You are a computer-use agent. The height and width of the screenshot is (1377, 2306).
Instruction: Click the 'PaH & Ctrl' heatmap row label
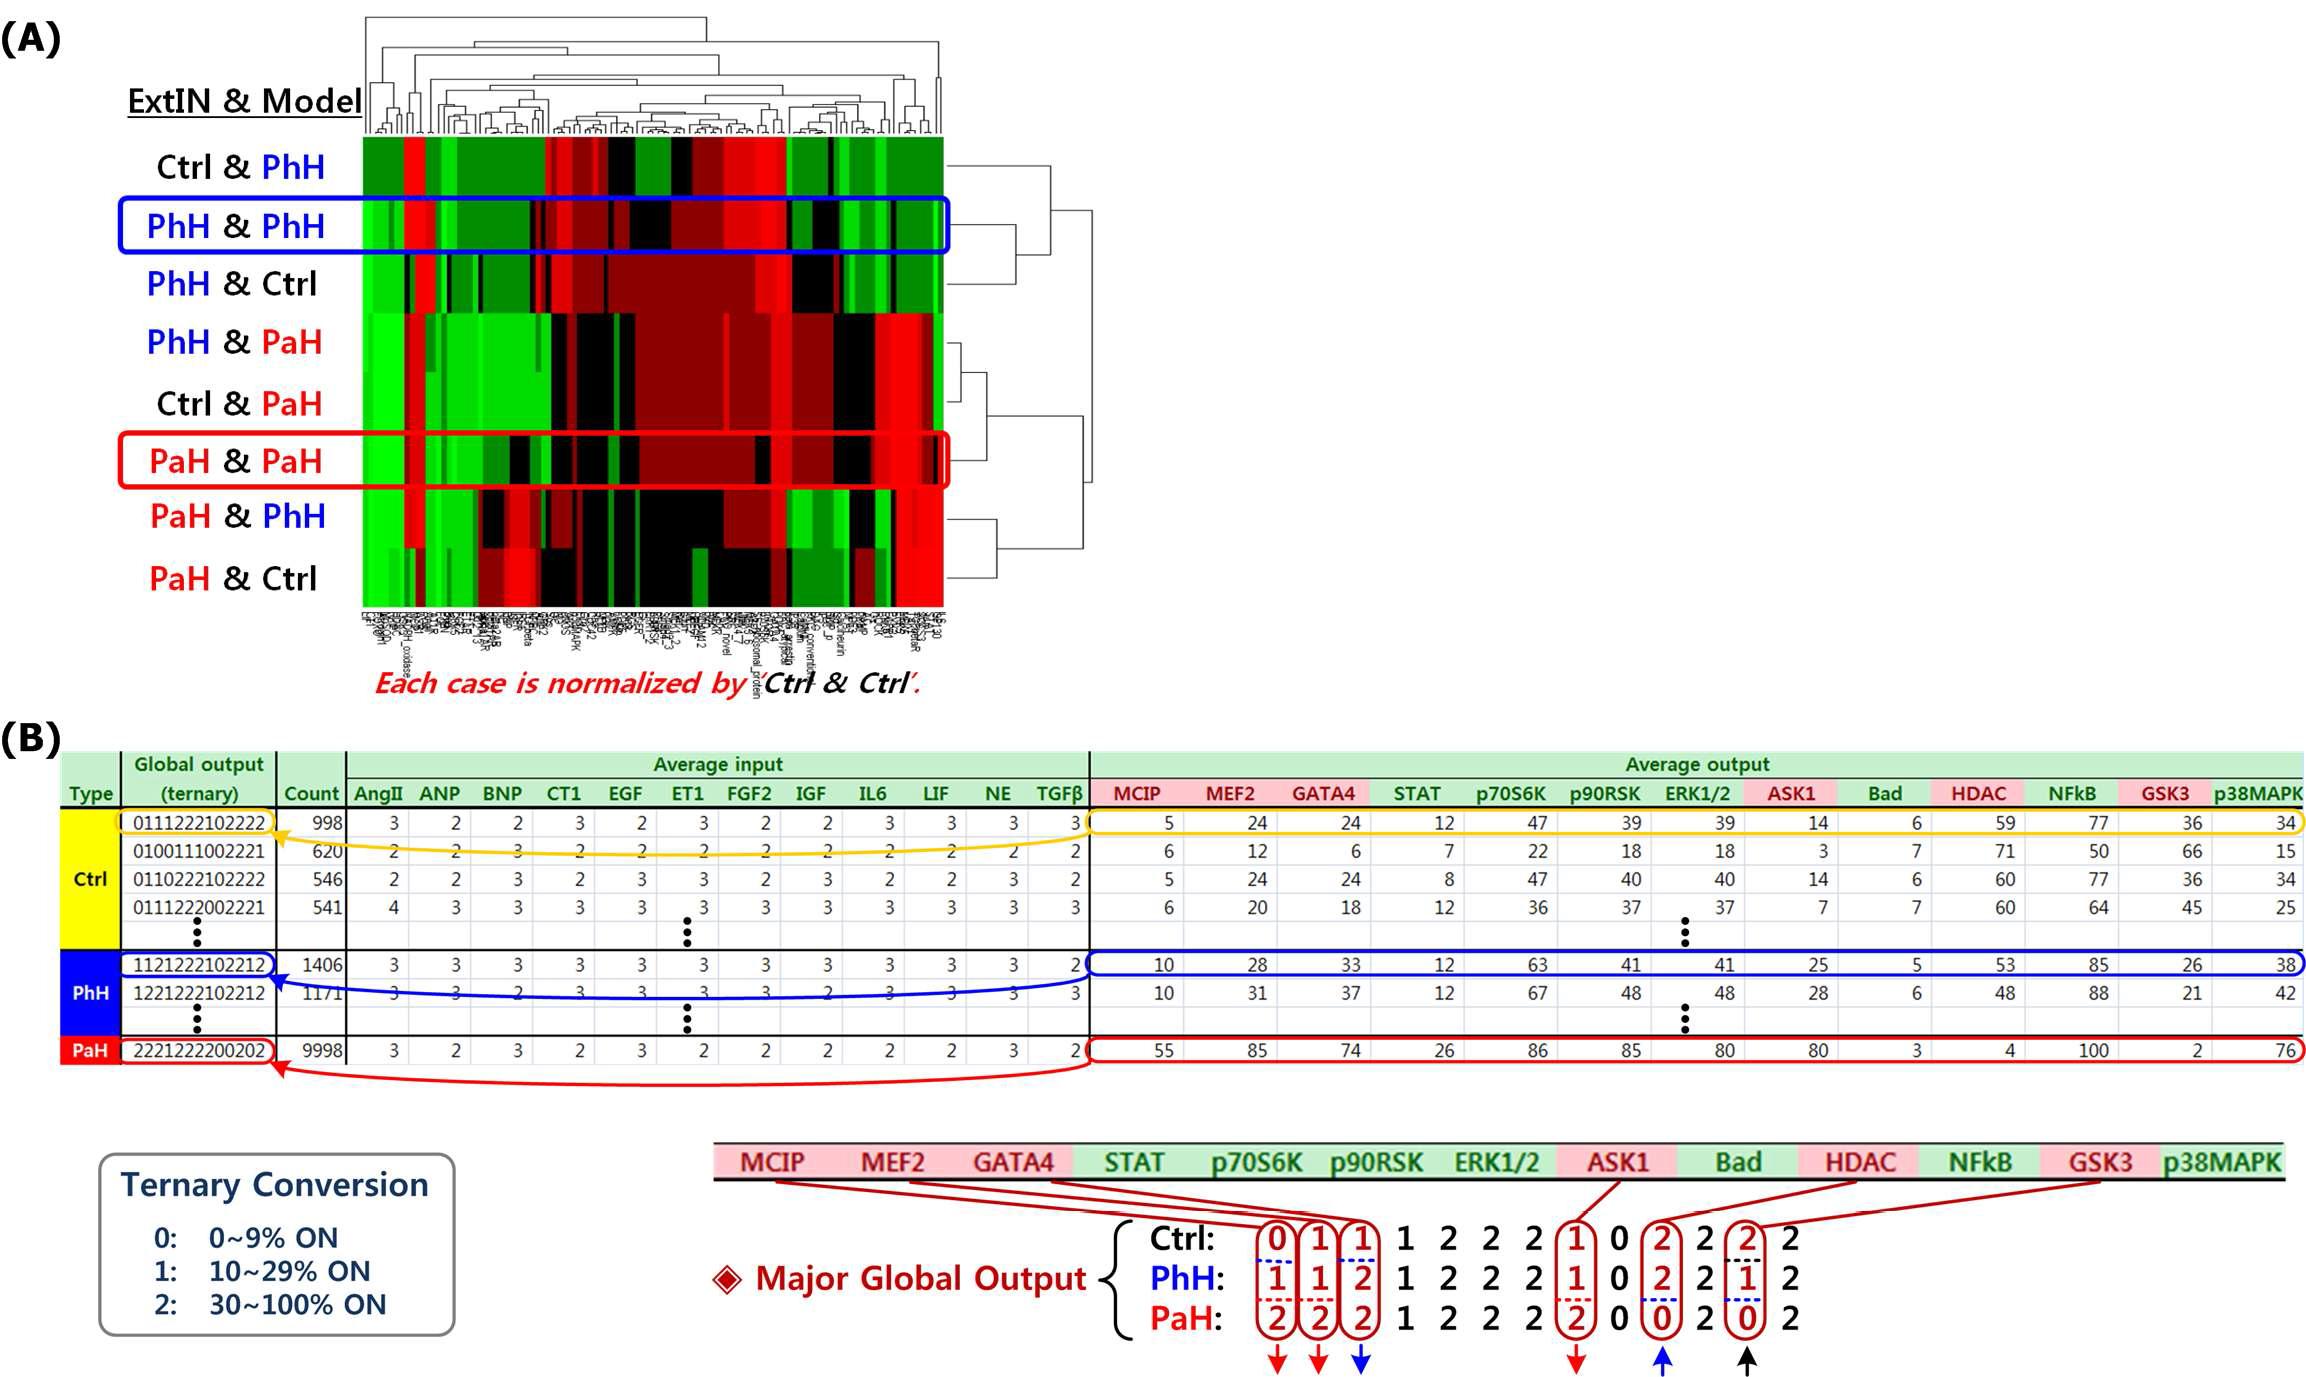233,578
